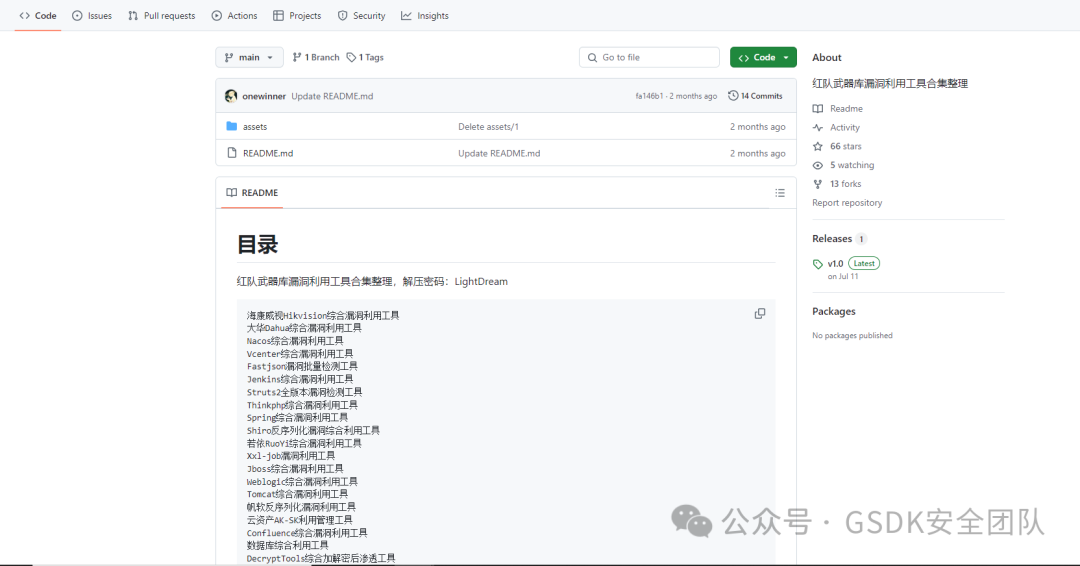Click Report repository link

pos(847,202)
